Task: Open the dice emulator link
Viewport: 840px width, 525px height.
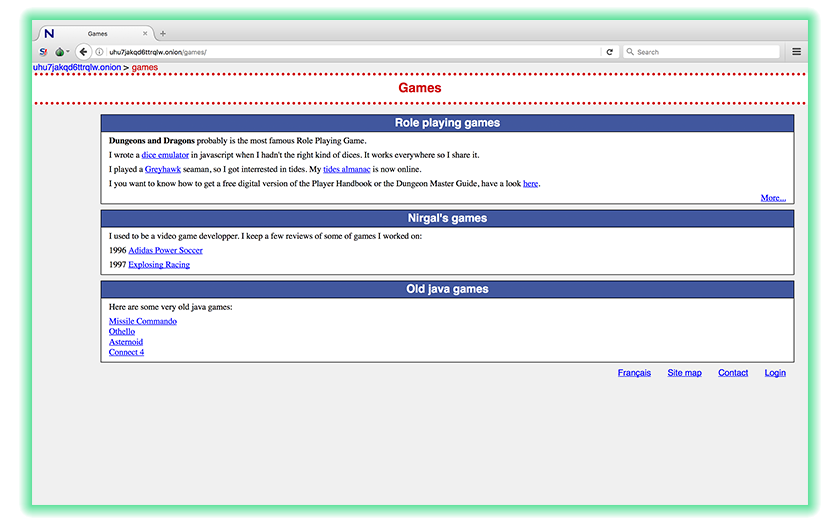Action: tap(164, 155)
